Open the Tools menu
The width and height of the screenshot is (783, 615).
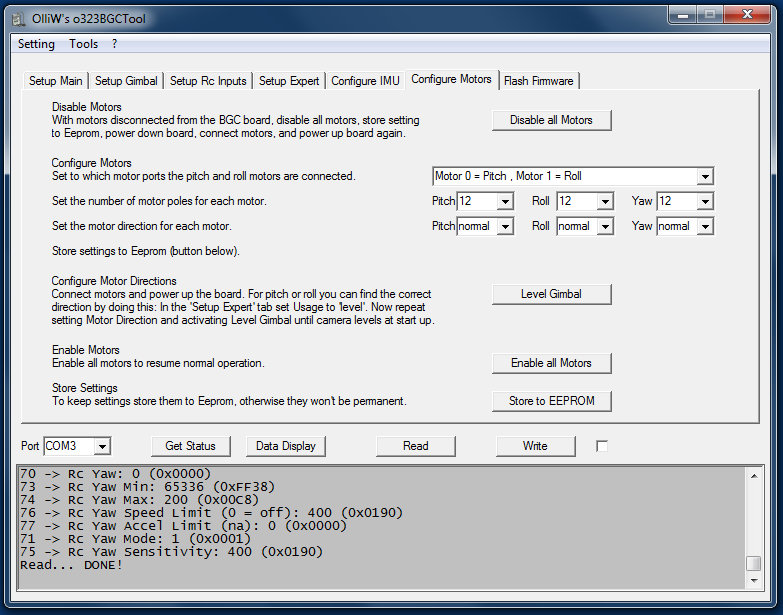[84, 44]
